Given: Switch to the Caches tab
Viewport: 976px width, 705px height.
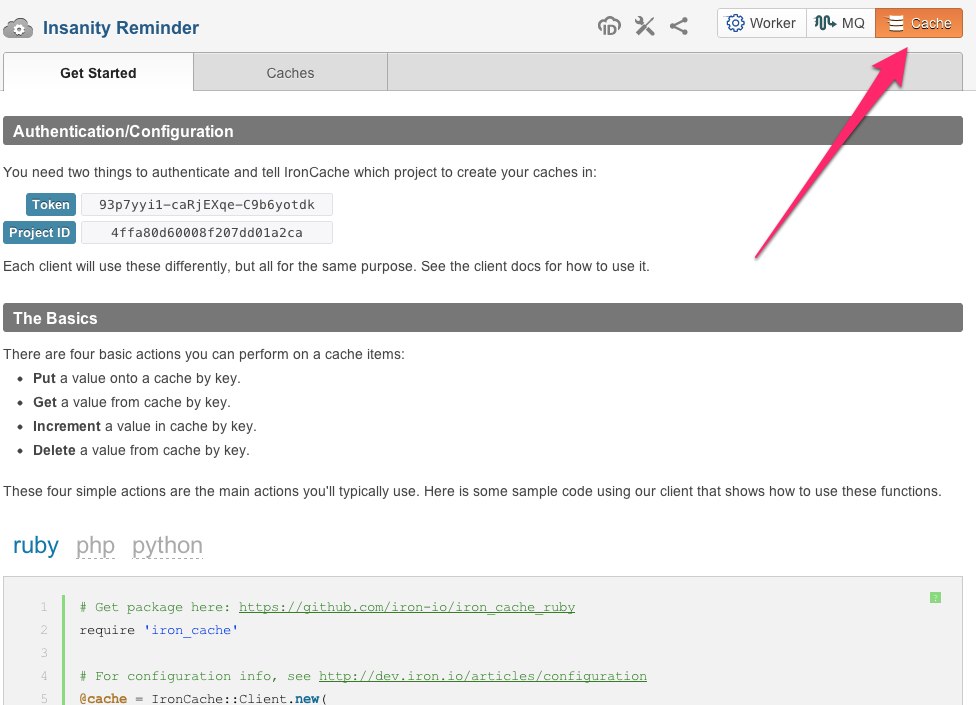Looking at the screenshot, I should pyautogui.click(x=290, y=73).
